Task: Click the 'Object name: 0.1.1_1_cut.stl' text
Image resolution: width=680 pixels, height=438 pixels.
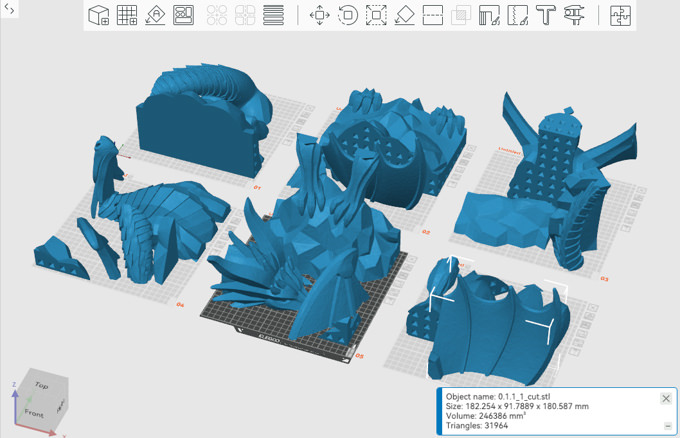Action: pos(498,396)
